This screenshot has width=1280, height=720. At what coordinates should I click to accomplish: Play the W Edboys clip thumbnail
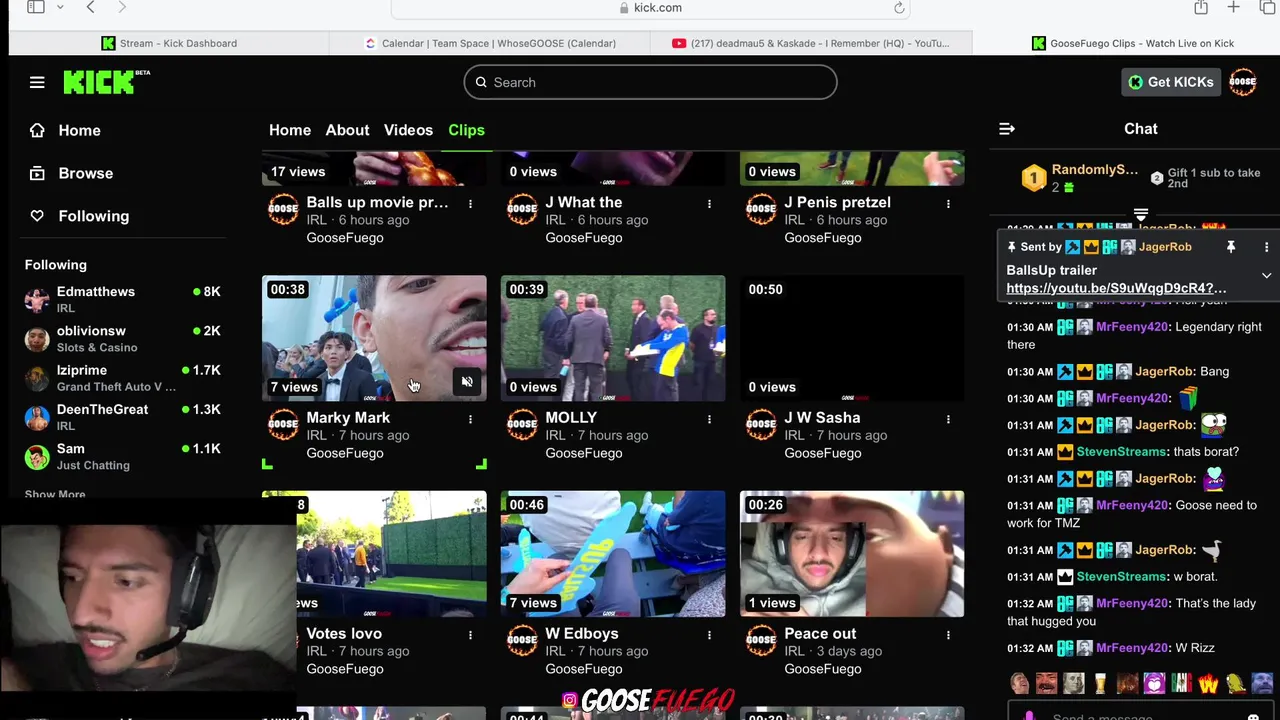point(613,553)
